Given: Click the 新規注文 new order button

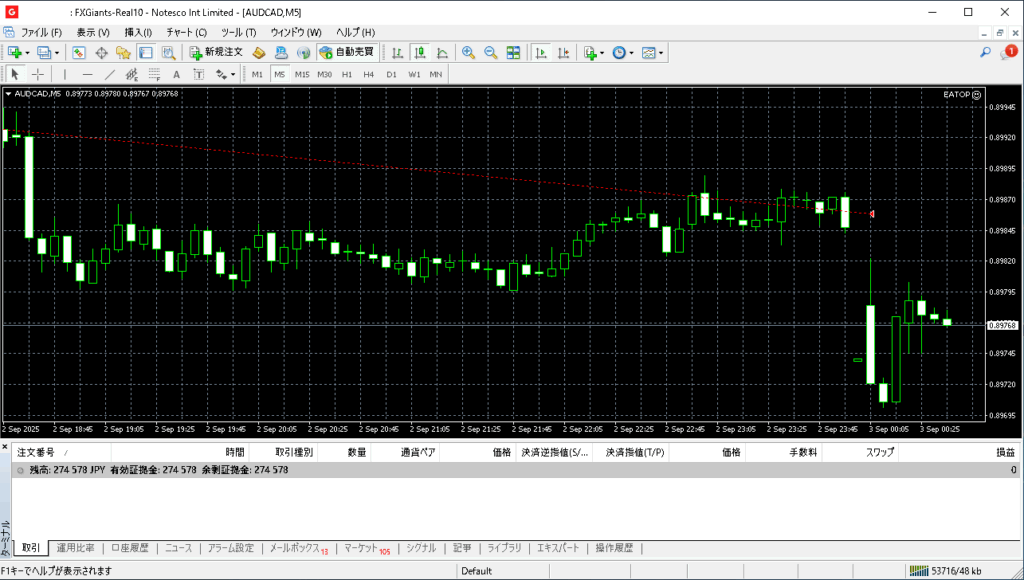Looking at the screenshot, I should pos(215,52).
